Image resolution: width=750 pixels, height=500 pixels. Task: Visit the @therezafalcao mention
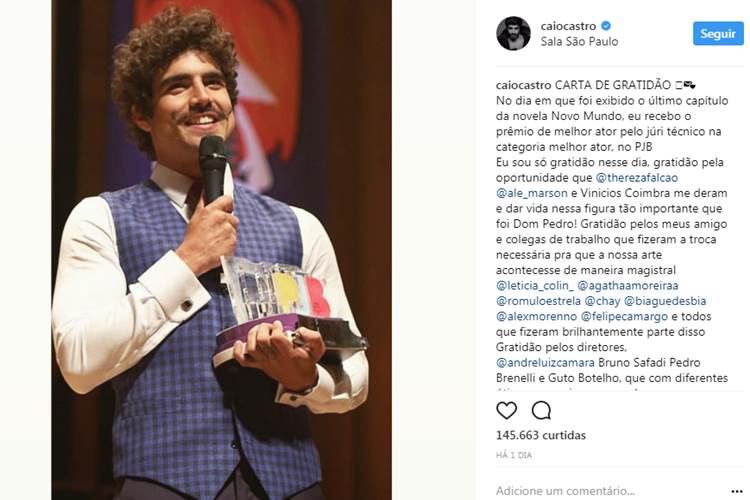point(637,178)
